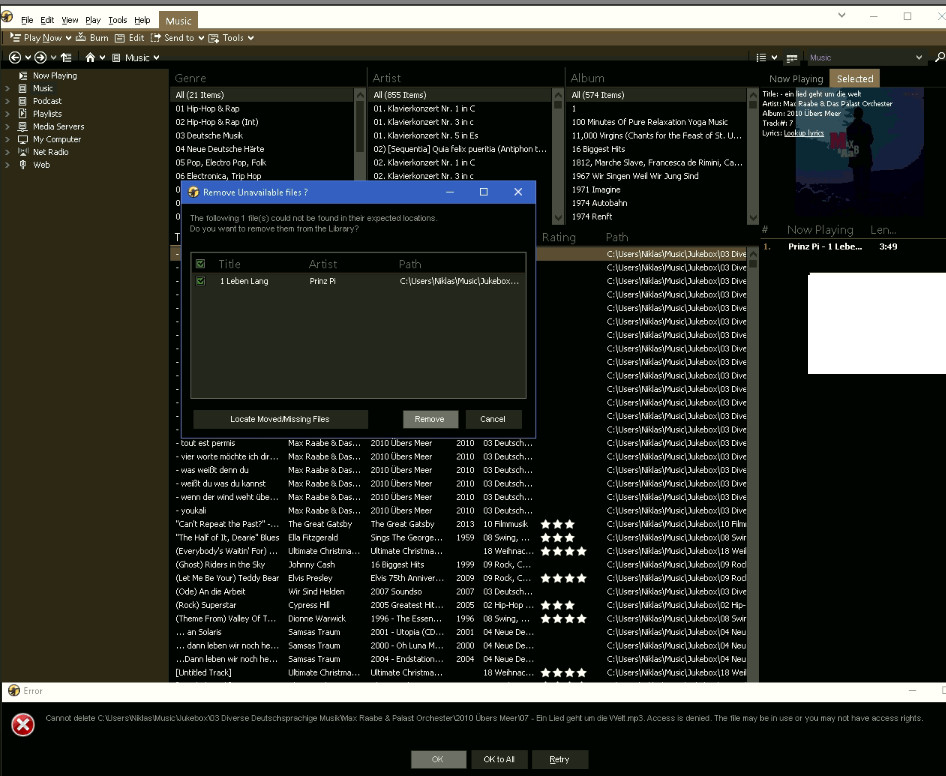Toggle the select-all checkbox beside Title
Image resolution: width=946 pixels, height=776 pixels.
coord(201,264)
